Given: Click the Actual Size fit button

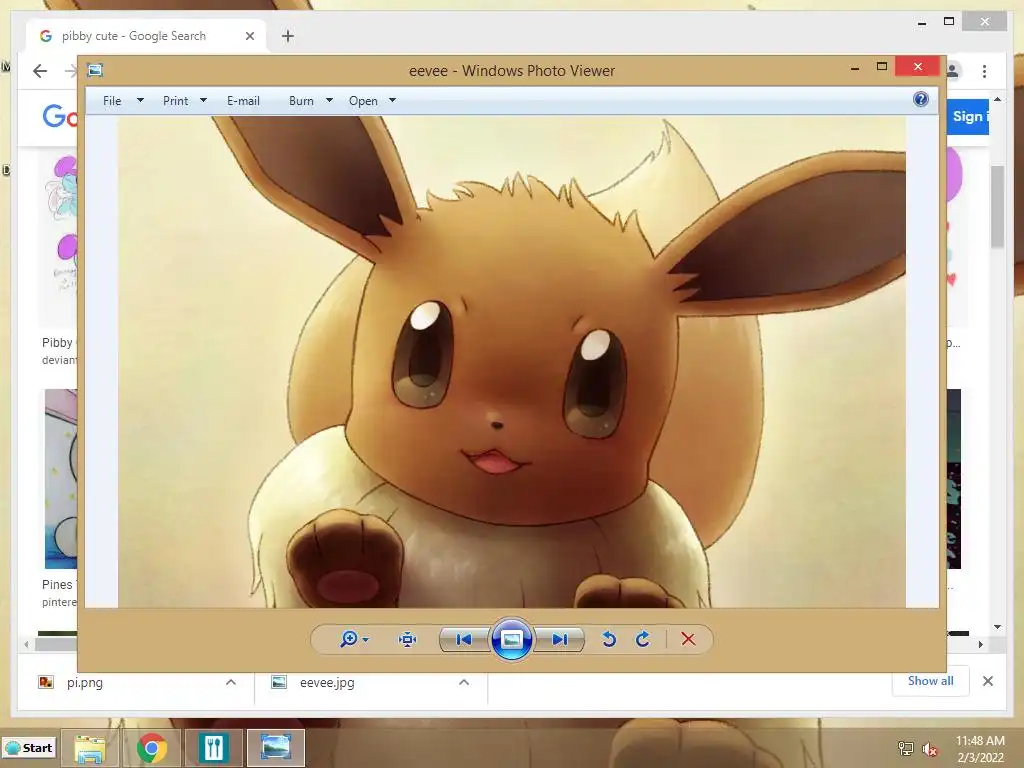Looking at the screenshot, I should pos(408,639).
